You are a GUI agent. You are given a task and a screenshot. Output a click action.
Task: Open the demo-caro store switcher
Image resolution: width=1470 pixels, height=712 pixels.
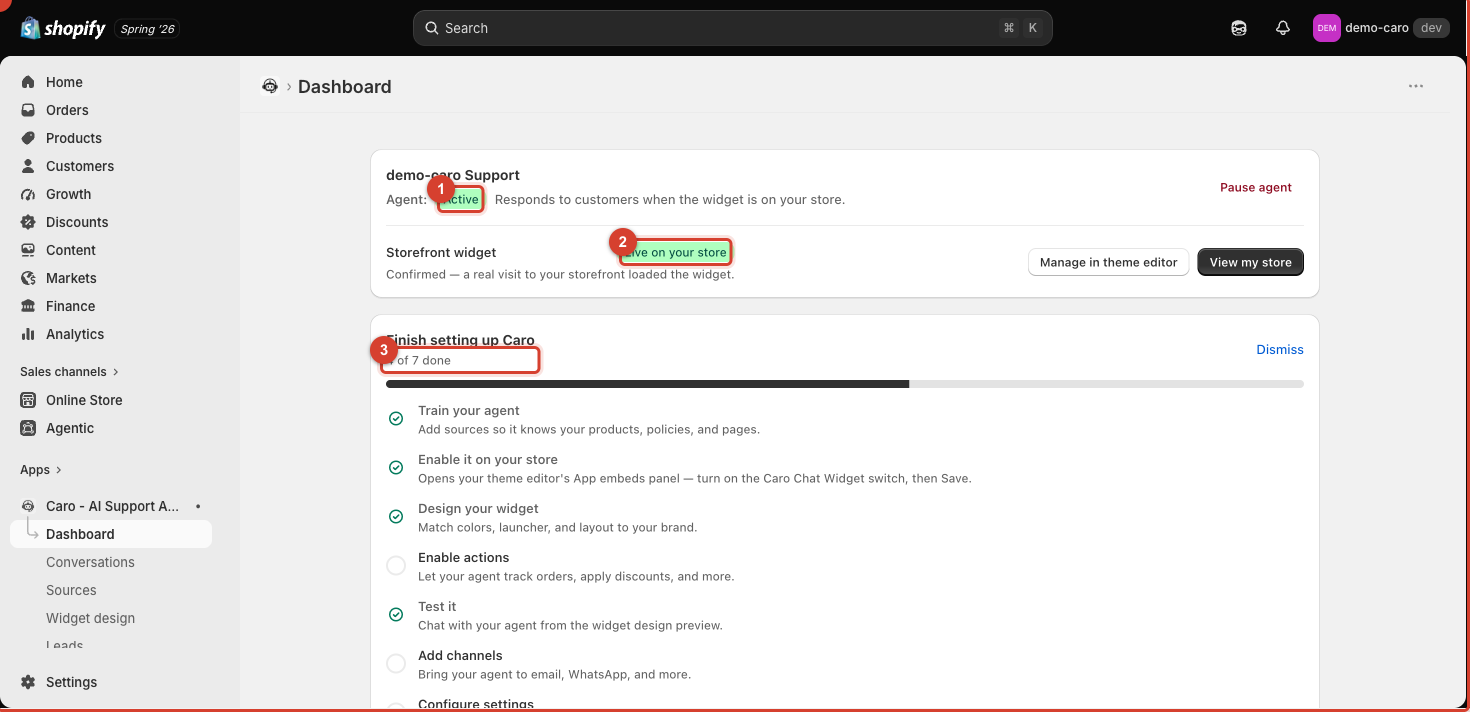(1381, 28)
